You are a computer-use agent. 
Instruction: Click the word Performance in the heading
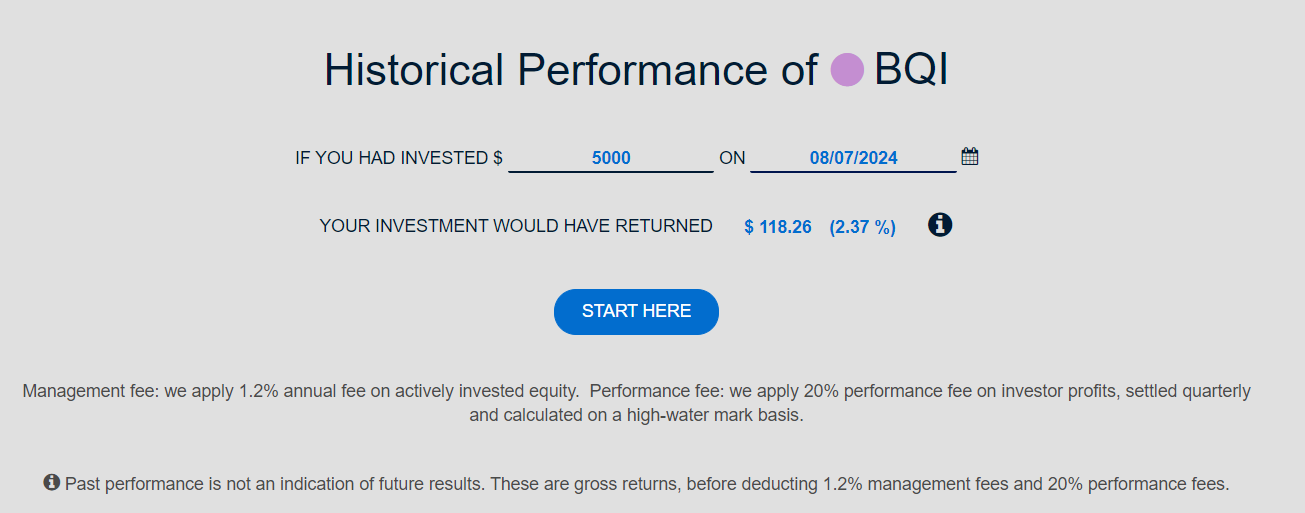coord(639,71)
